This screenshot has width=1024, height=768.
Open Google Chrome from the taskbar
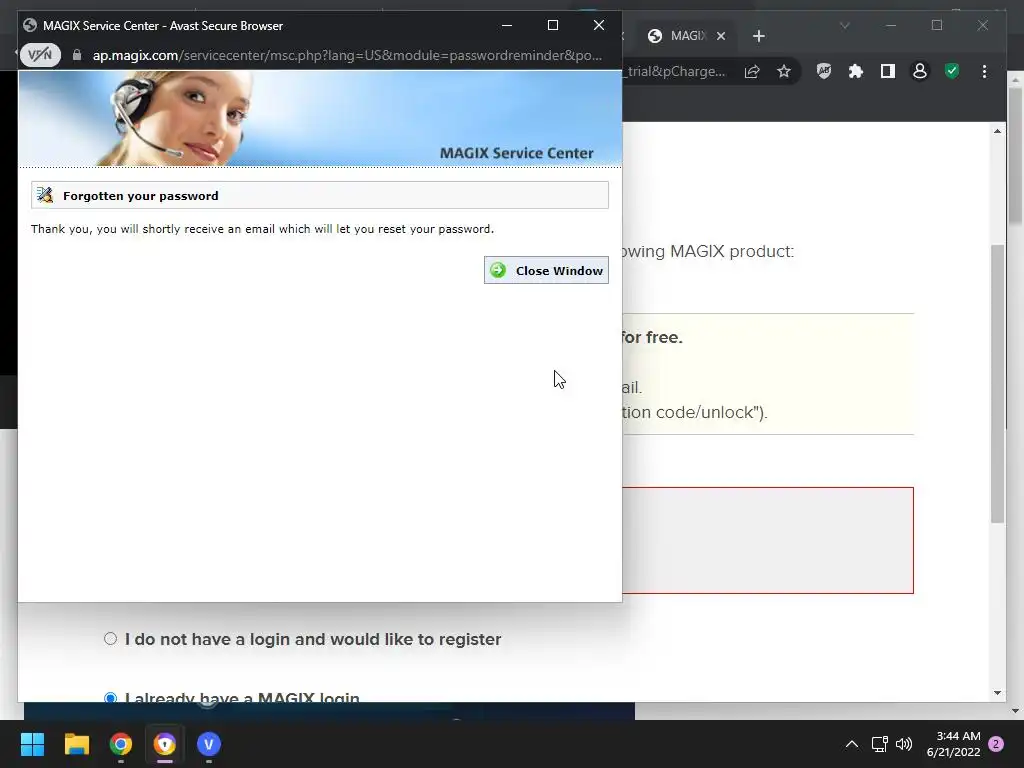pos(121,744)
